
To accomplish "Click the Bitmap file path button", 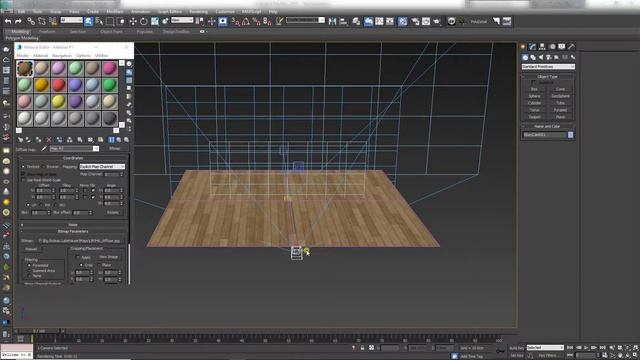I will 80,241.
